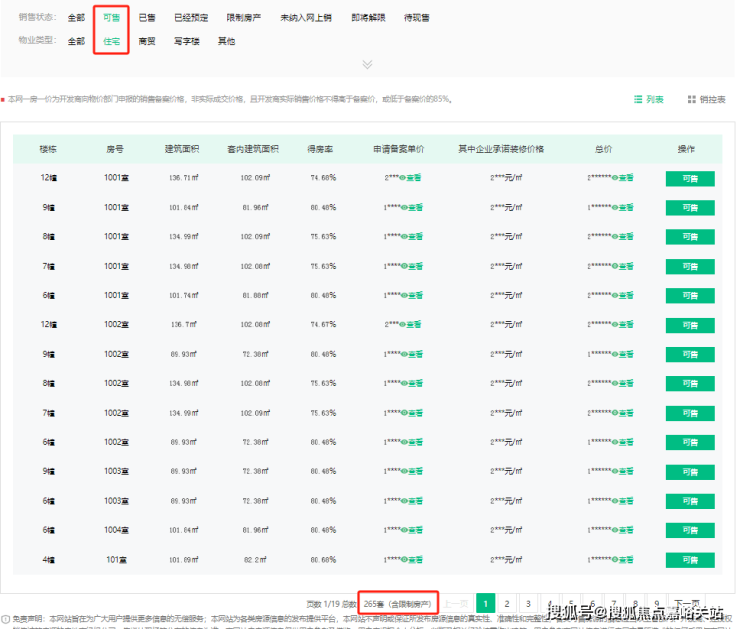Click 可售 button for 9幢 1002室
Viewport: 740px width, 629px height.
pos(690,355)
